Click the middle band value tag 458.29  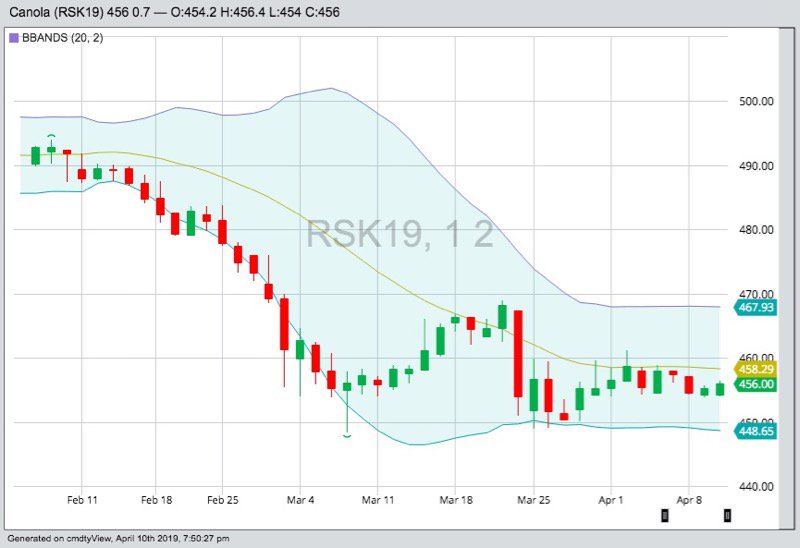756,369
